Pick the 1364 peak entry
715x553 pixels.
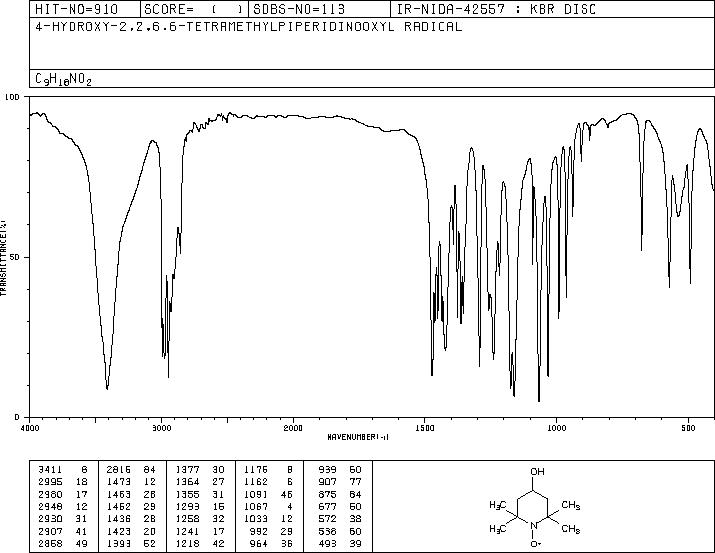tap(200, 482)
